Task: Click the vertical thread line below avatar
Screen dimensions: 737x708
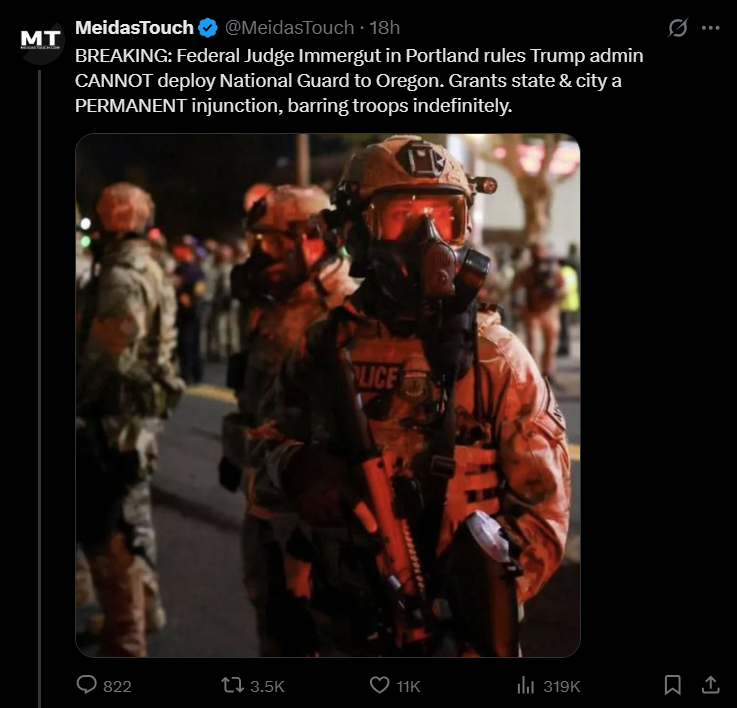Action: click(39, 389)
